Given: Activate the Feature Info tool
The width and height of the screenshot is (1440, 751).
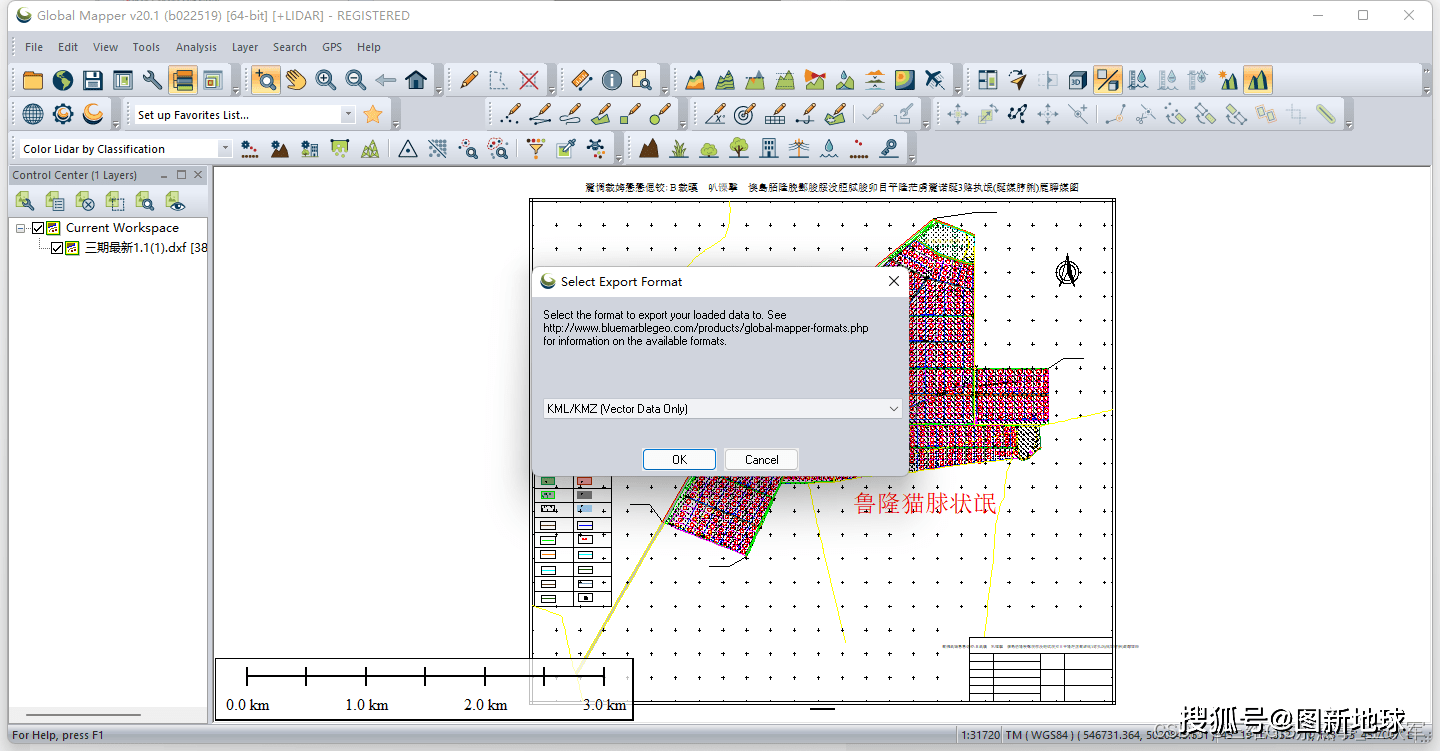Looking at the screenshot, I should pyautogui.click(x=612, y=80).
